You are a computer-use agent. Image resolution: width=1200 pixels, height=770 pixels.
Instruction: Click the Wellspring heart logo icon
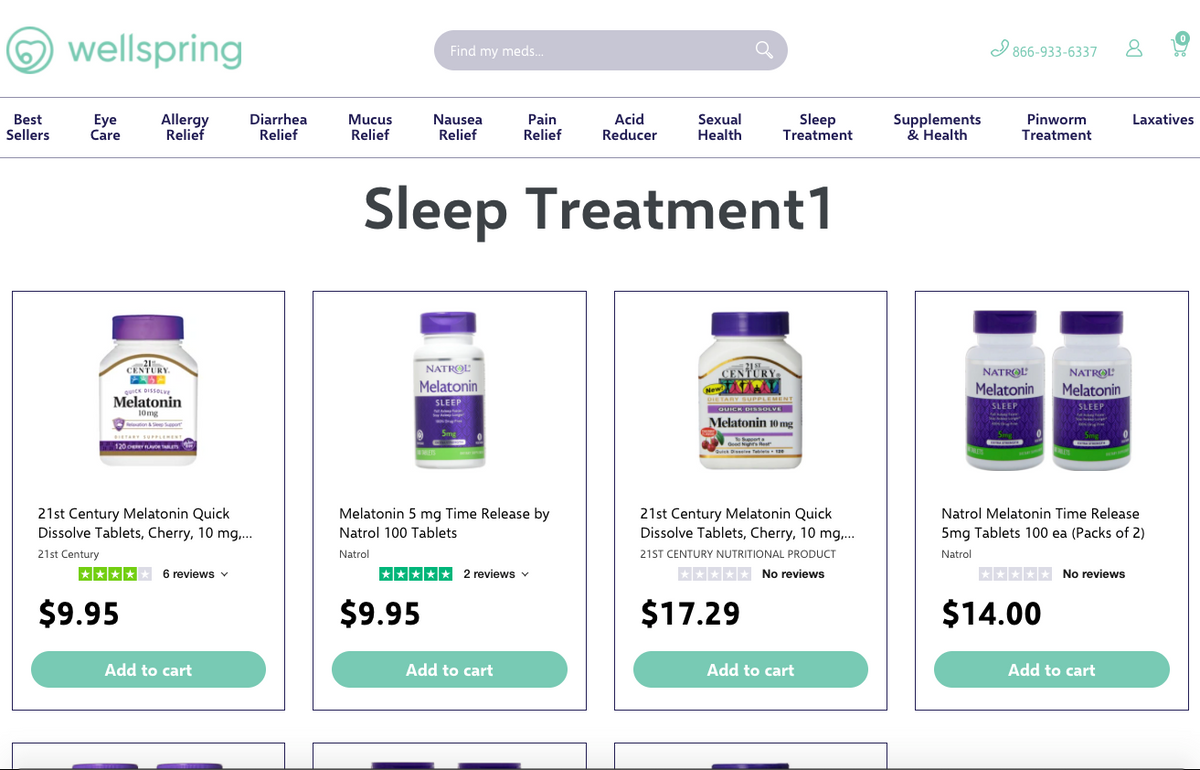pyautogui.click(x=29, y=50)
